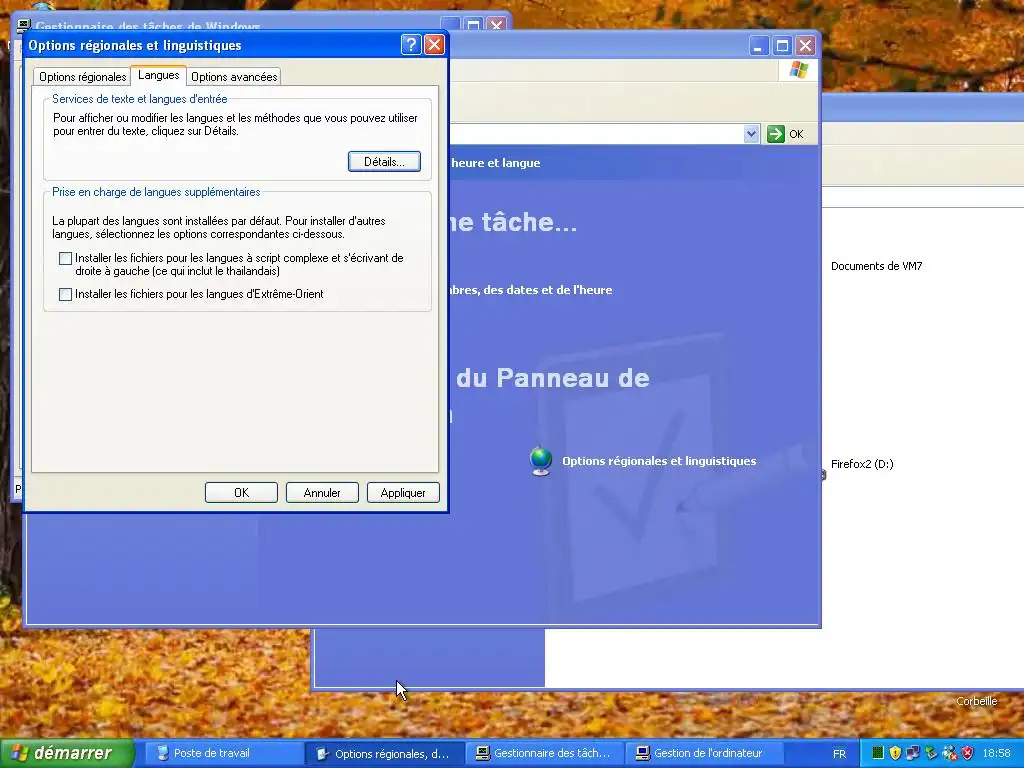Switch to Gestion de l'ordinateur taskbar button
The image size is (1024, 768).
pyautogui.click(x=704, y=754)
